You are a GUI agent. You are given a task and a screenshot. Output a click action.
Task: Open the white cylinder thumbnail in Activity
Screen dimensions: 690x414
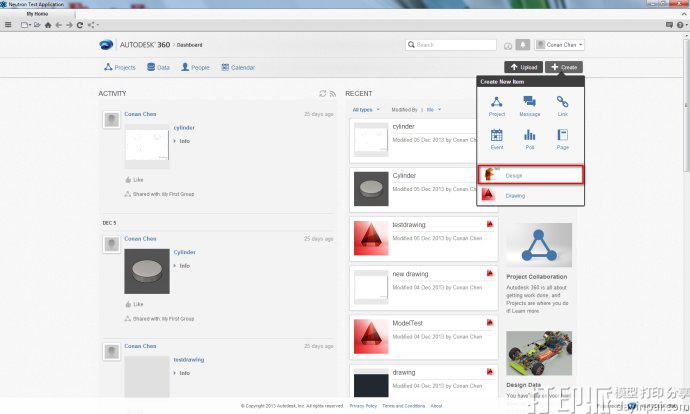[147, 146]
